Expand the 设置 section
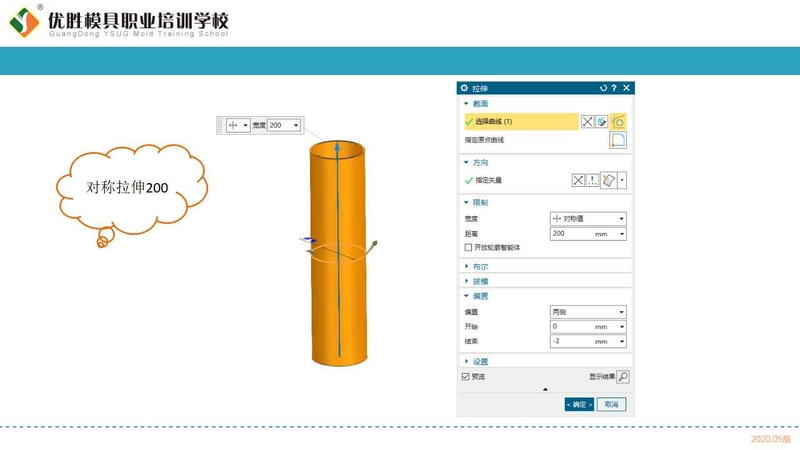This screenshot has width=800, height=450. (x=466, y=361)
